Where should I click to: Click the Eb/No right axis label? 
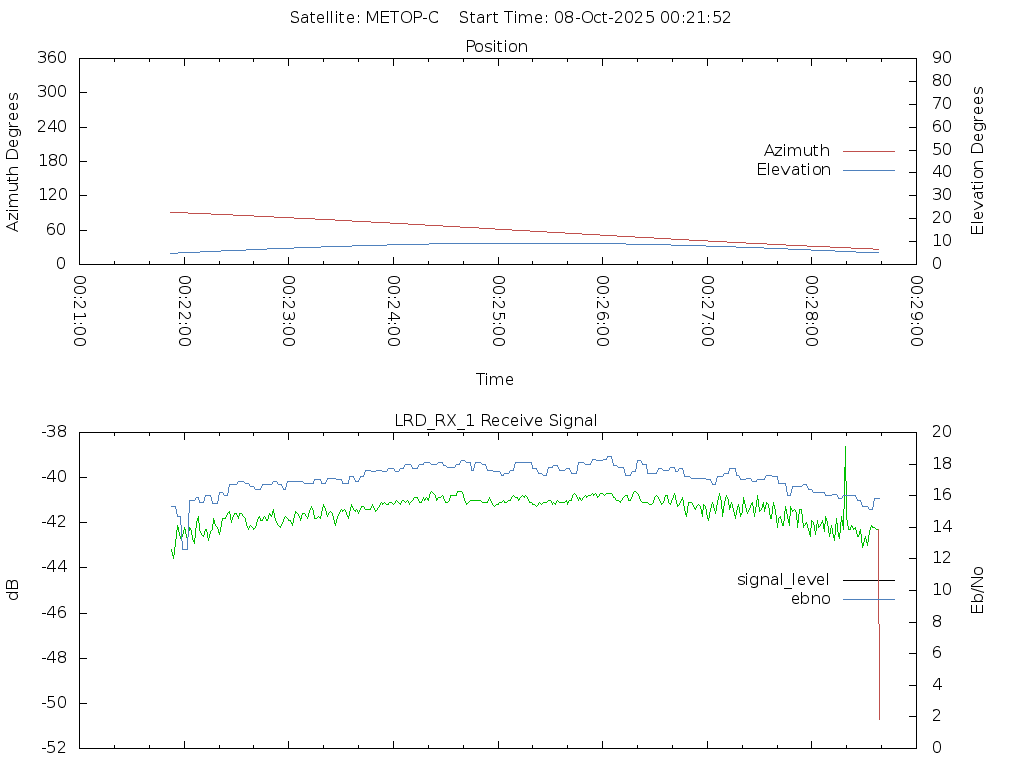click(x=978, y=589)
